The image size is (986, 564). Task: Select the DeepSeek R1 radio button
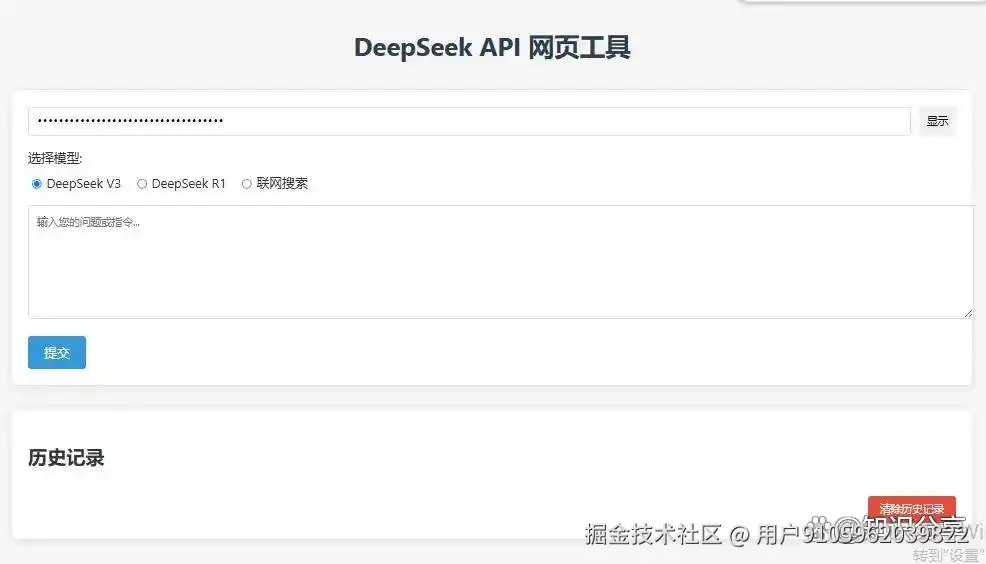142,184
